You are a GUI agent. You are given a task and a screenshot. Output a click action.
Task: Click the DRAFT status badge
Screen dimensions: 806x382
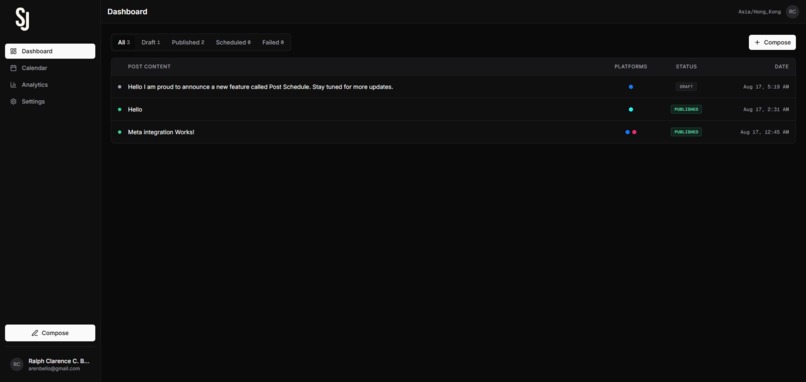point(686,87)
